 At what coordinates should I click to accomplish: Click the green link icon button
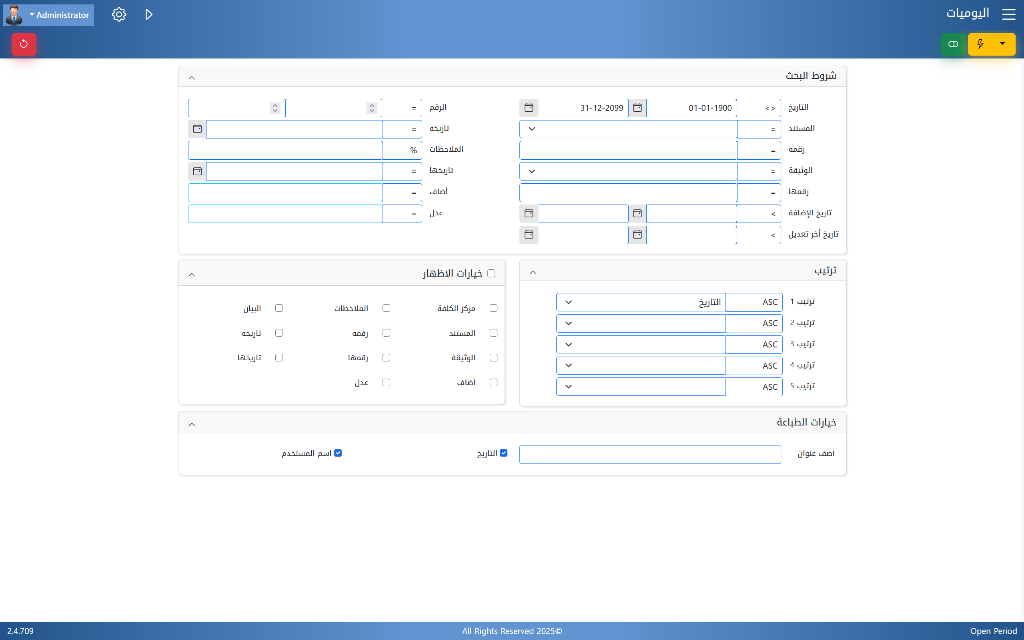point(953,44)
